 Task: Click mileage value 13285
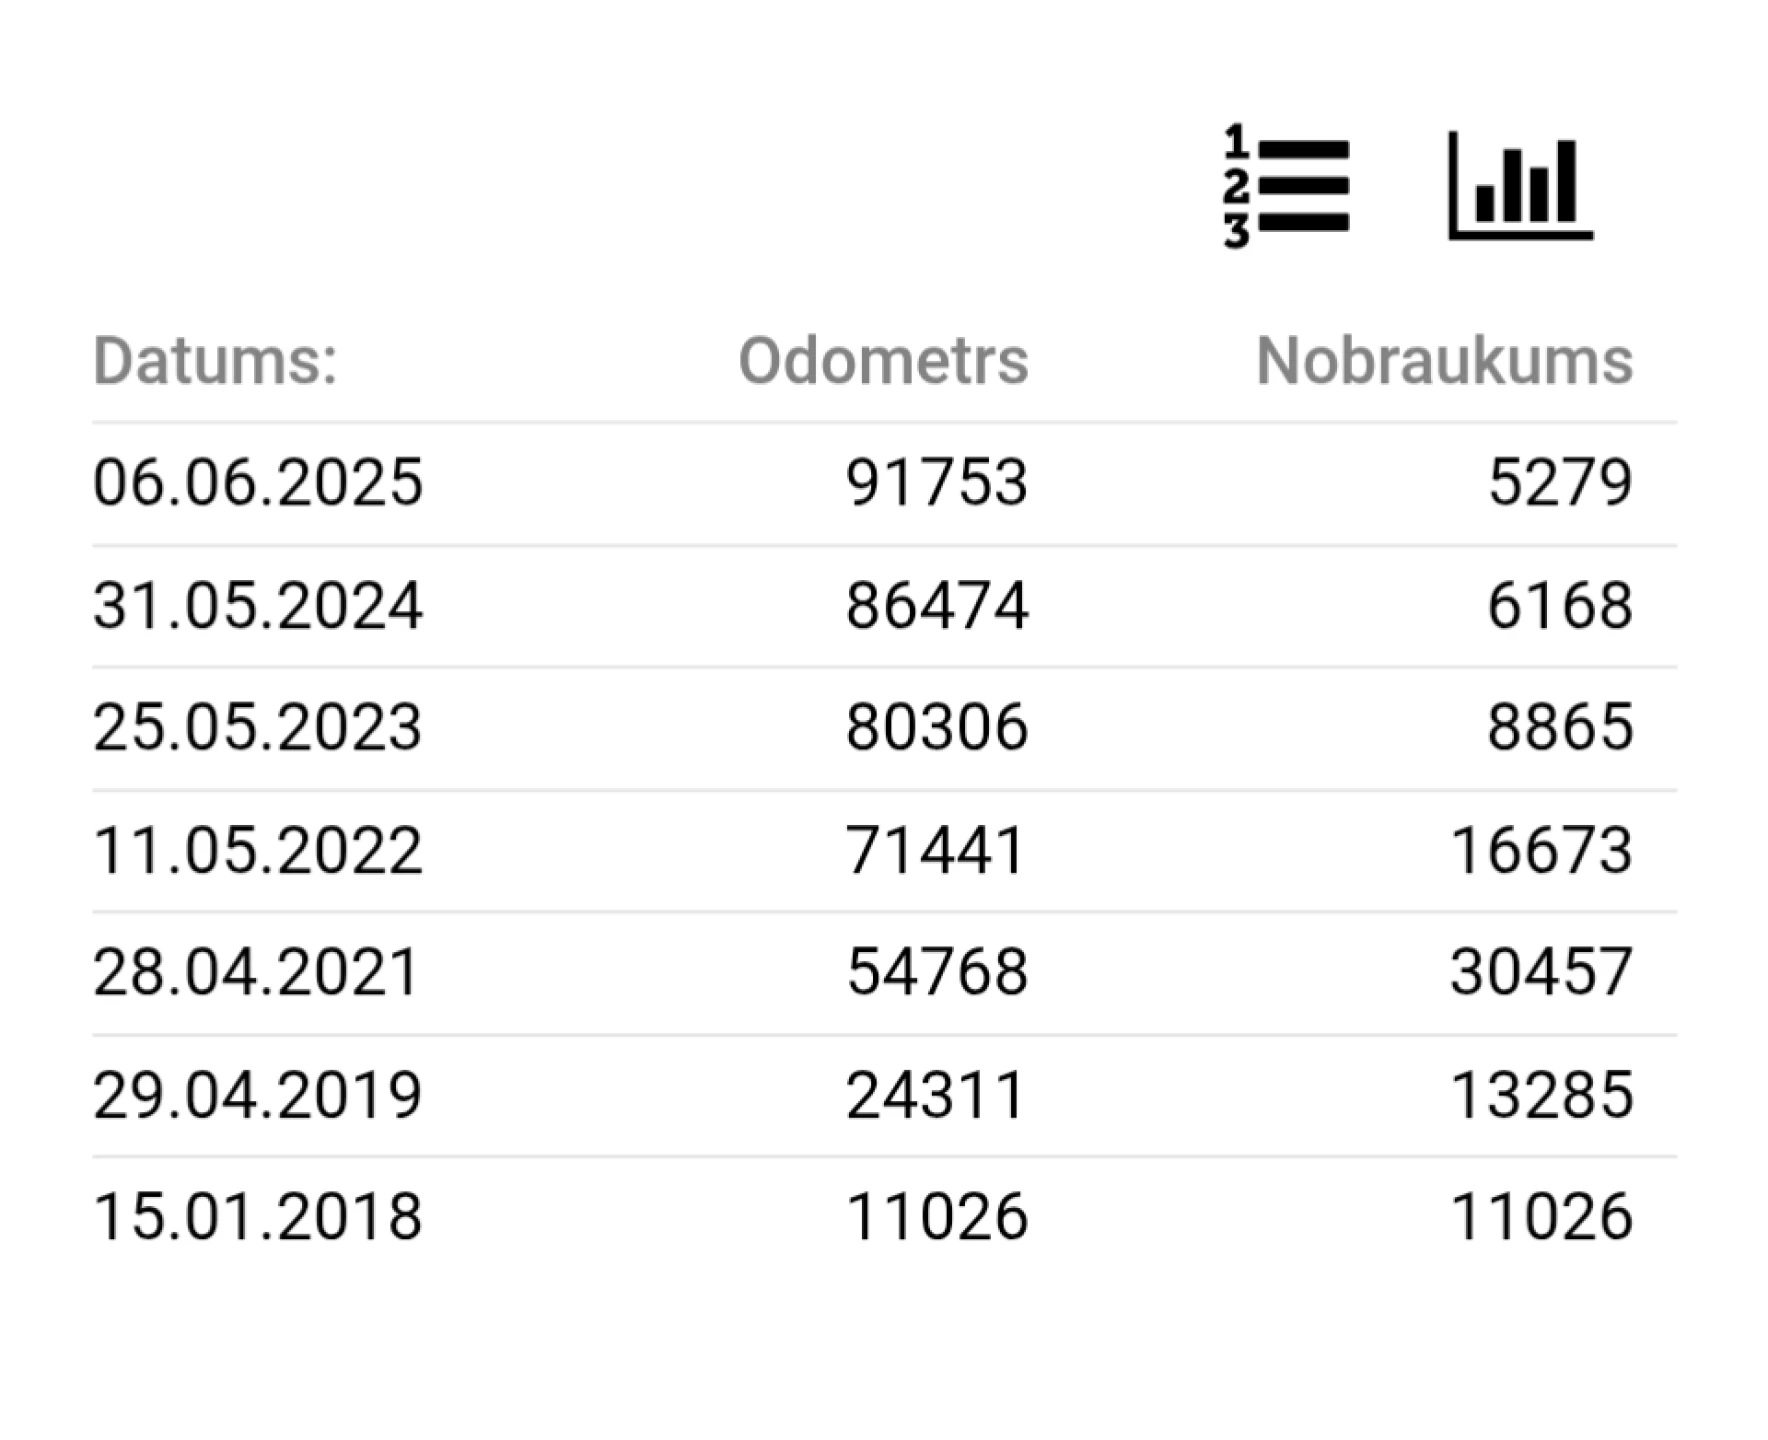click(1541, 1095)
